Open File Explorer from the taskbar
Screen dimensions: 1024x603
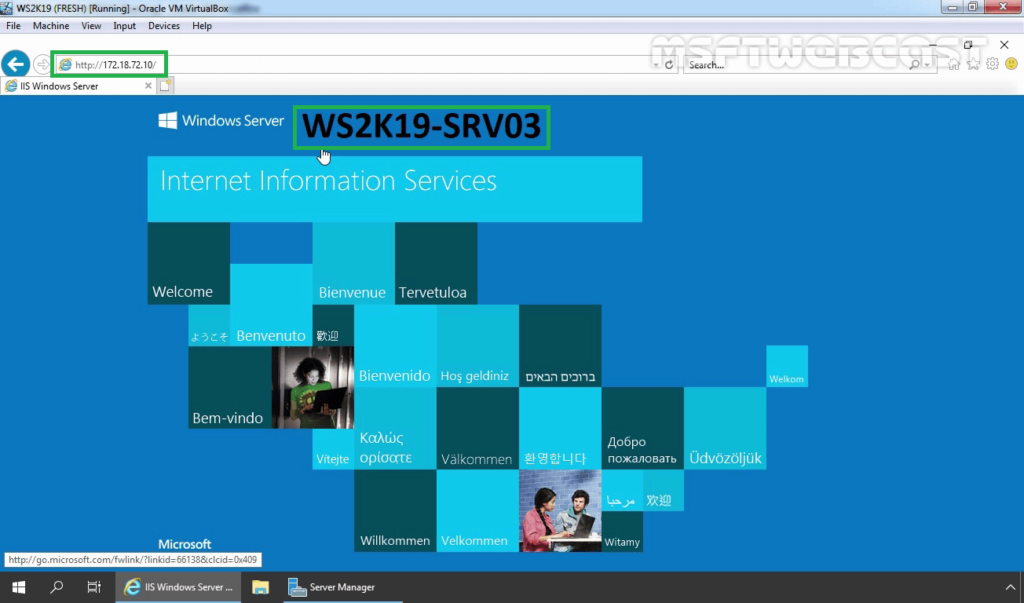coord(261,587)
